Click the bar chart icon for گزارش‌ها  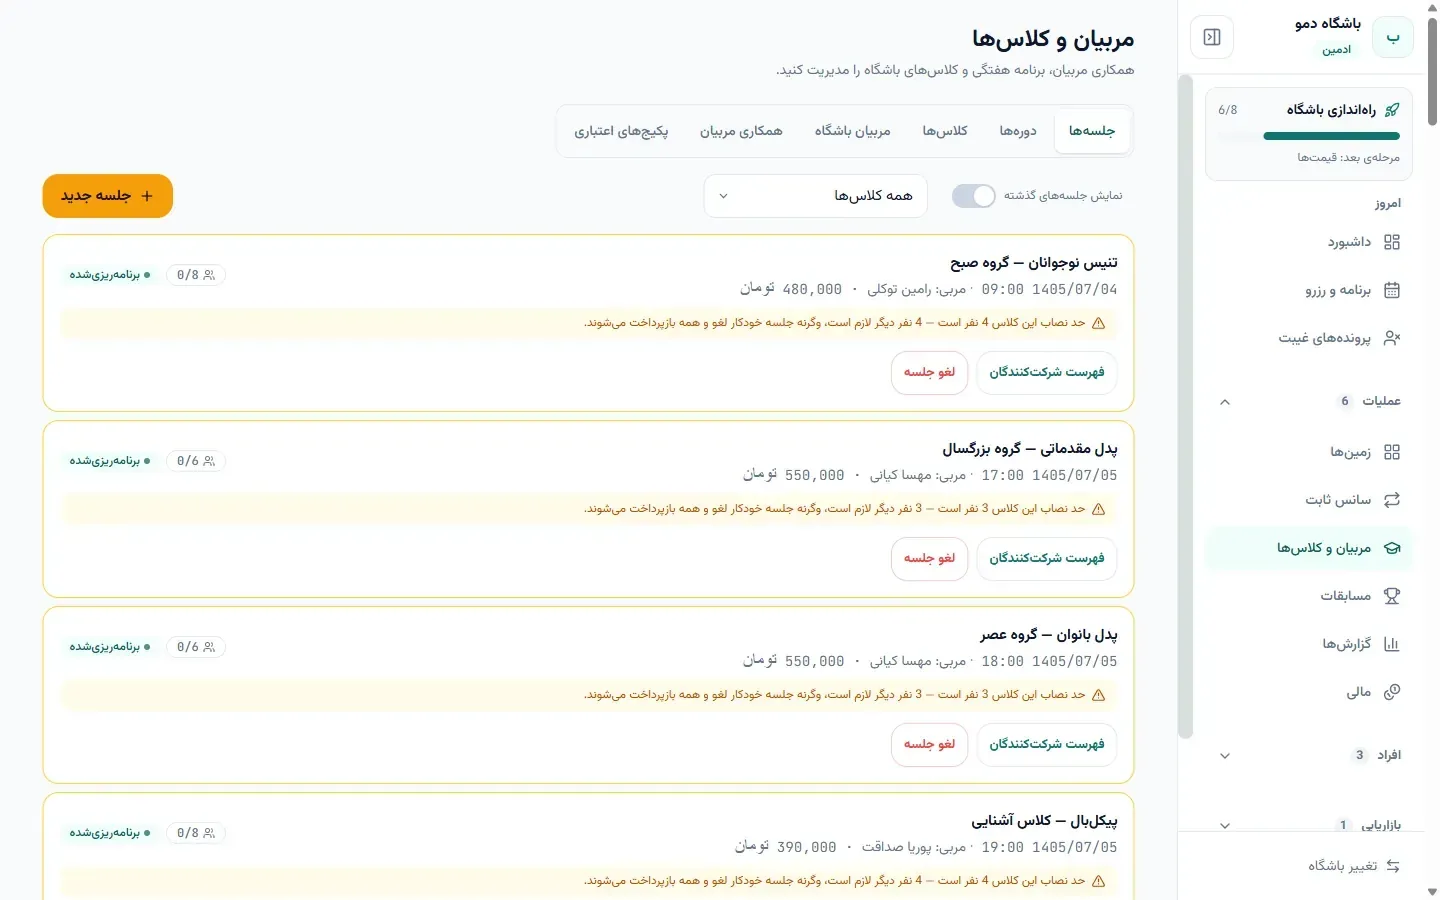point(1392,644)
